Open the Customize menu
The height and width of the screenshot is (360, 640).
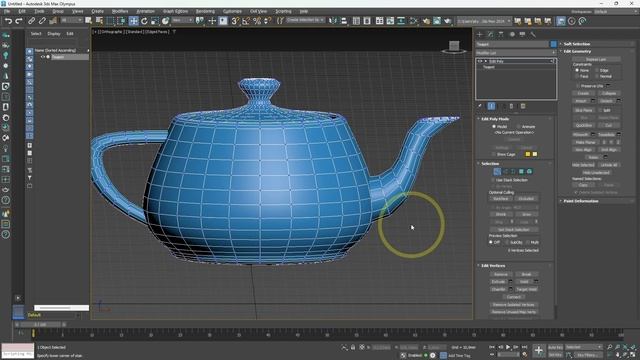point(232,11)
